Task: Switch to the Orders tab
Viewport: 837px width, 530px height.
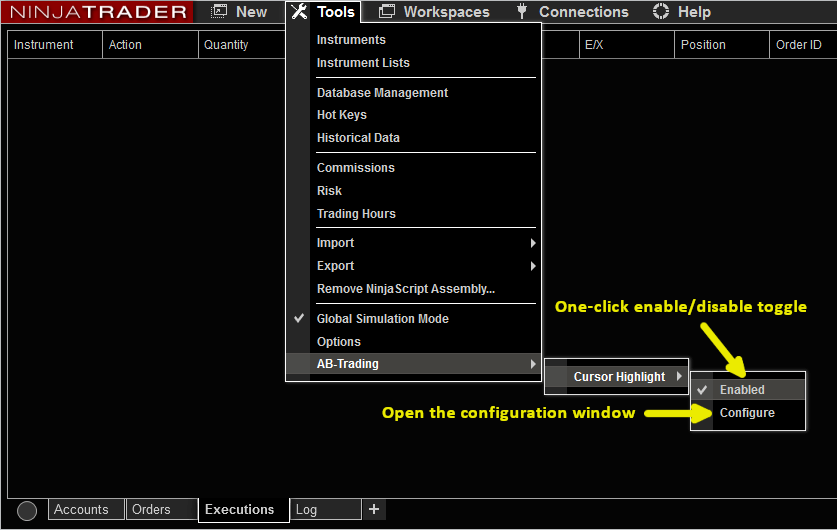Action: pyautogui.click(x=151, y=509)
